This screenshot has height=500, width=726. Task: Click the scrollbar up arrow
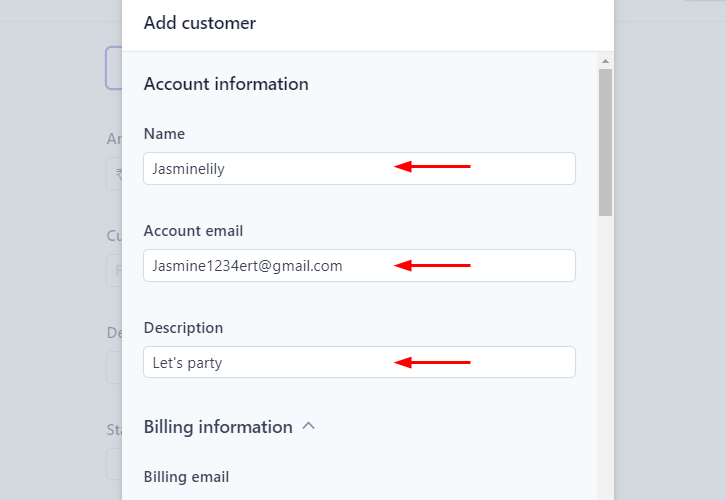tap(605, 62)
